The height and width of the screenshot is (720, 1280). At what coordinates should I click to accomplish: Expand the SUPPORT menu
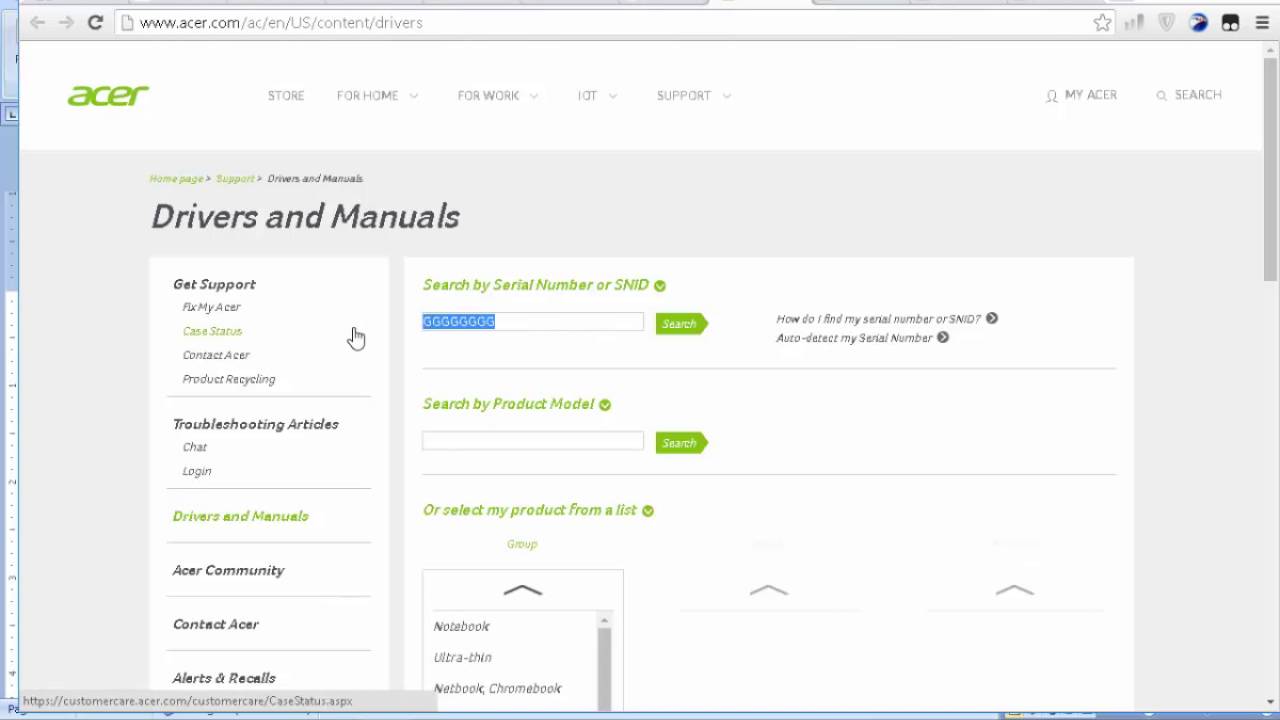[694, 95]
